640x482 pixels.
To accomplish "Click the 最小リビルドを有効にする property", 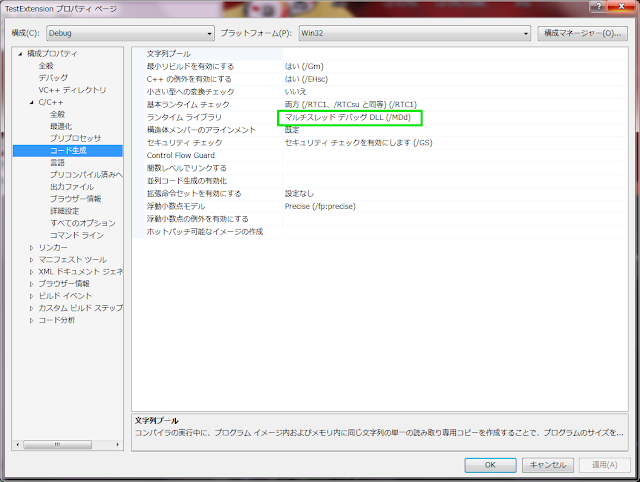I will 190,67.
